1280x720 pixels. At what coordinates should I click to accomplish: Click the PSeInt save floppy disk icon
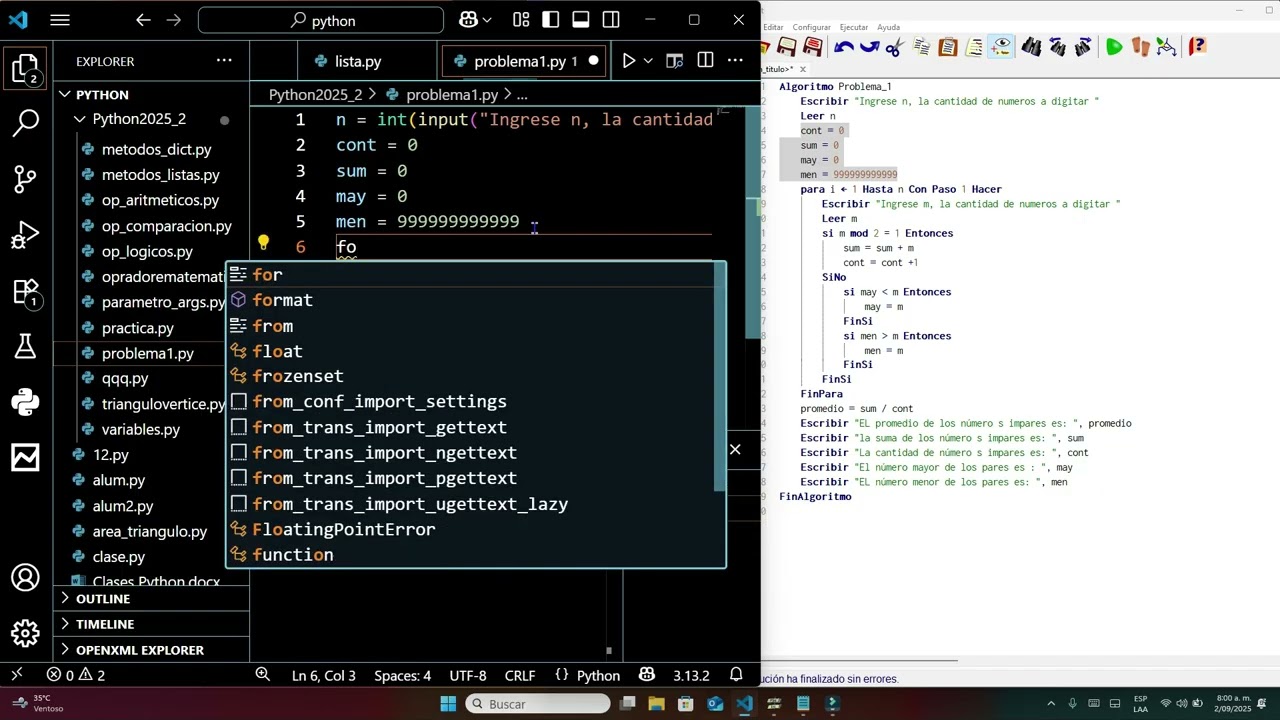787,46
